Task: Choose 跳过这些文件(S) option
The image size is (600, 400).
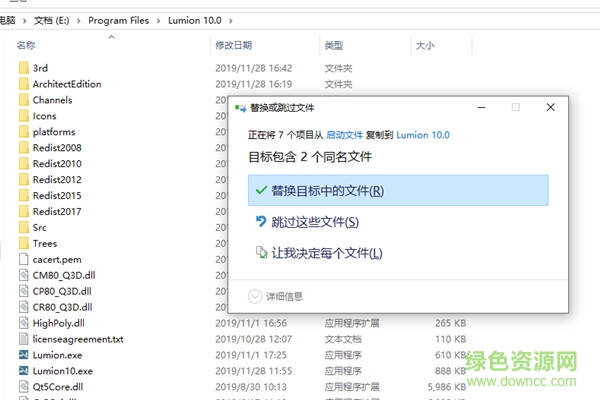Action: point(315,222)
